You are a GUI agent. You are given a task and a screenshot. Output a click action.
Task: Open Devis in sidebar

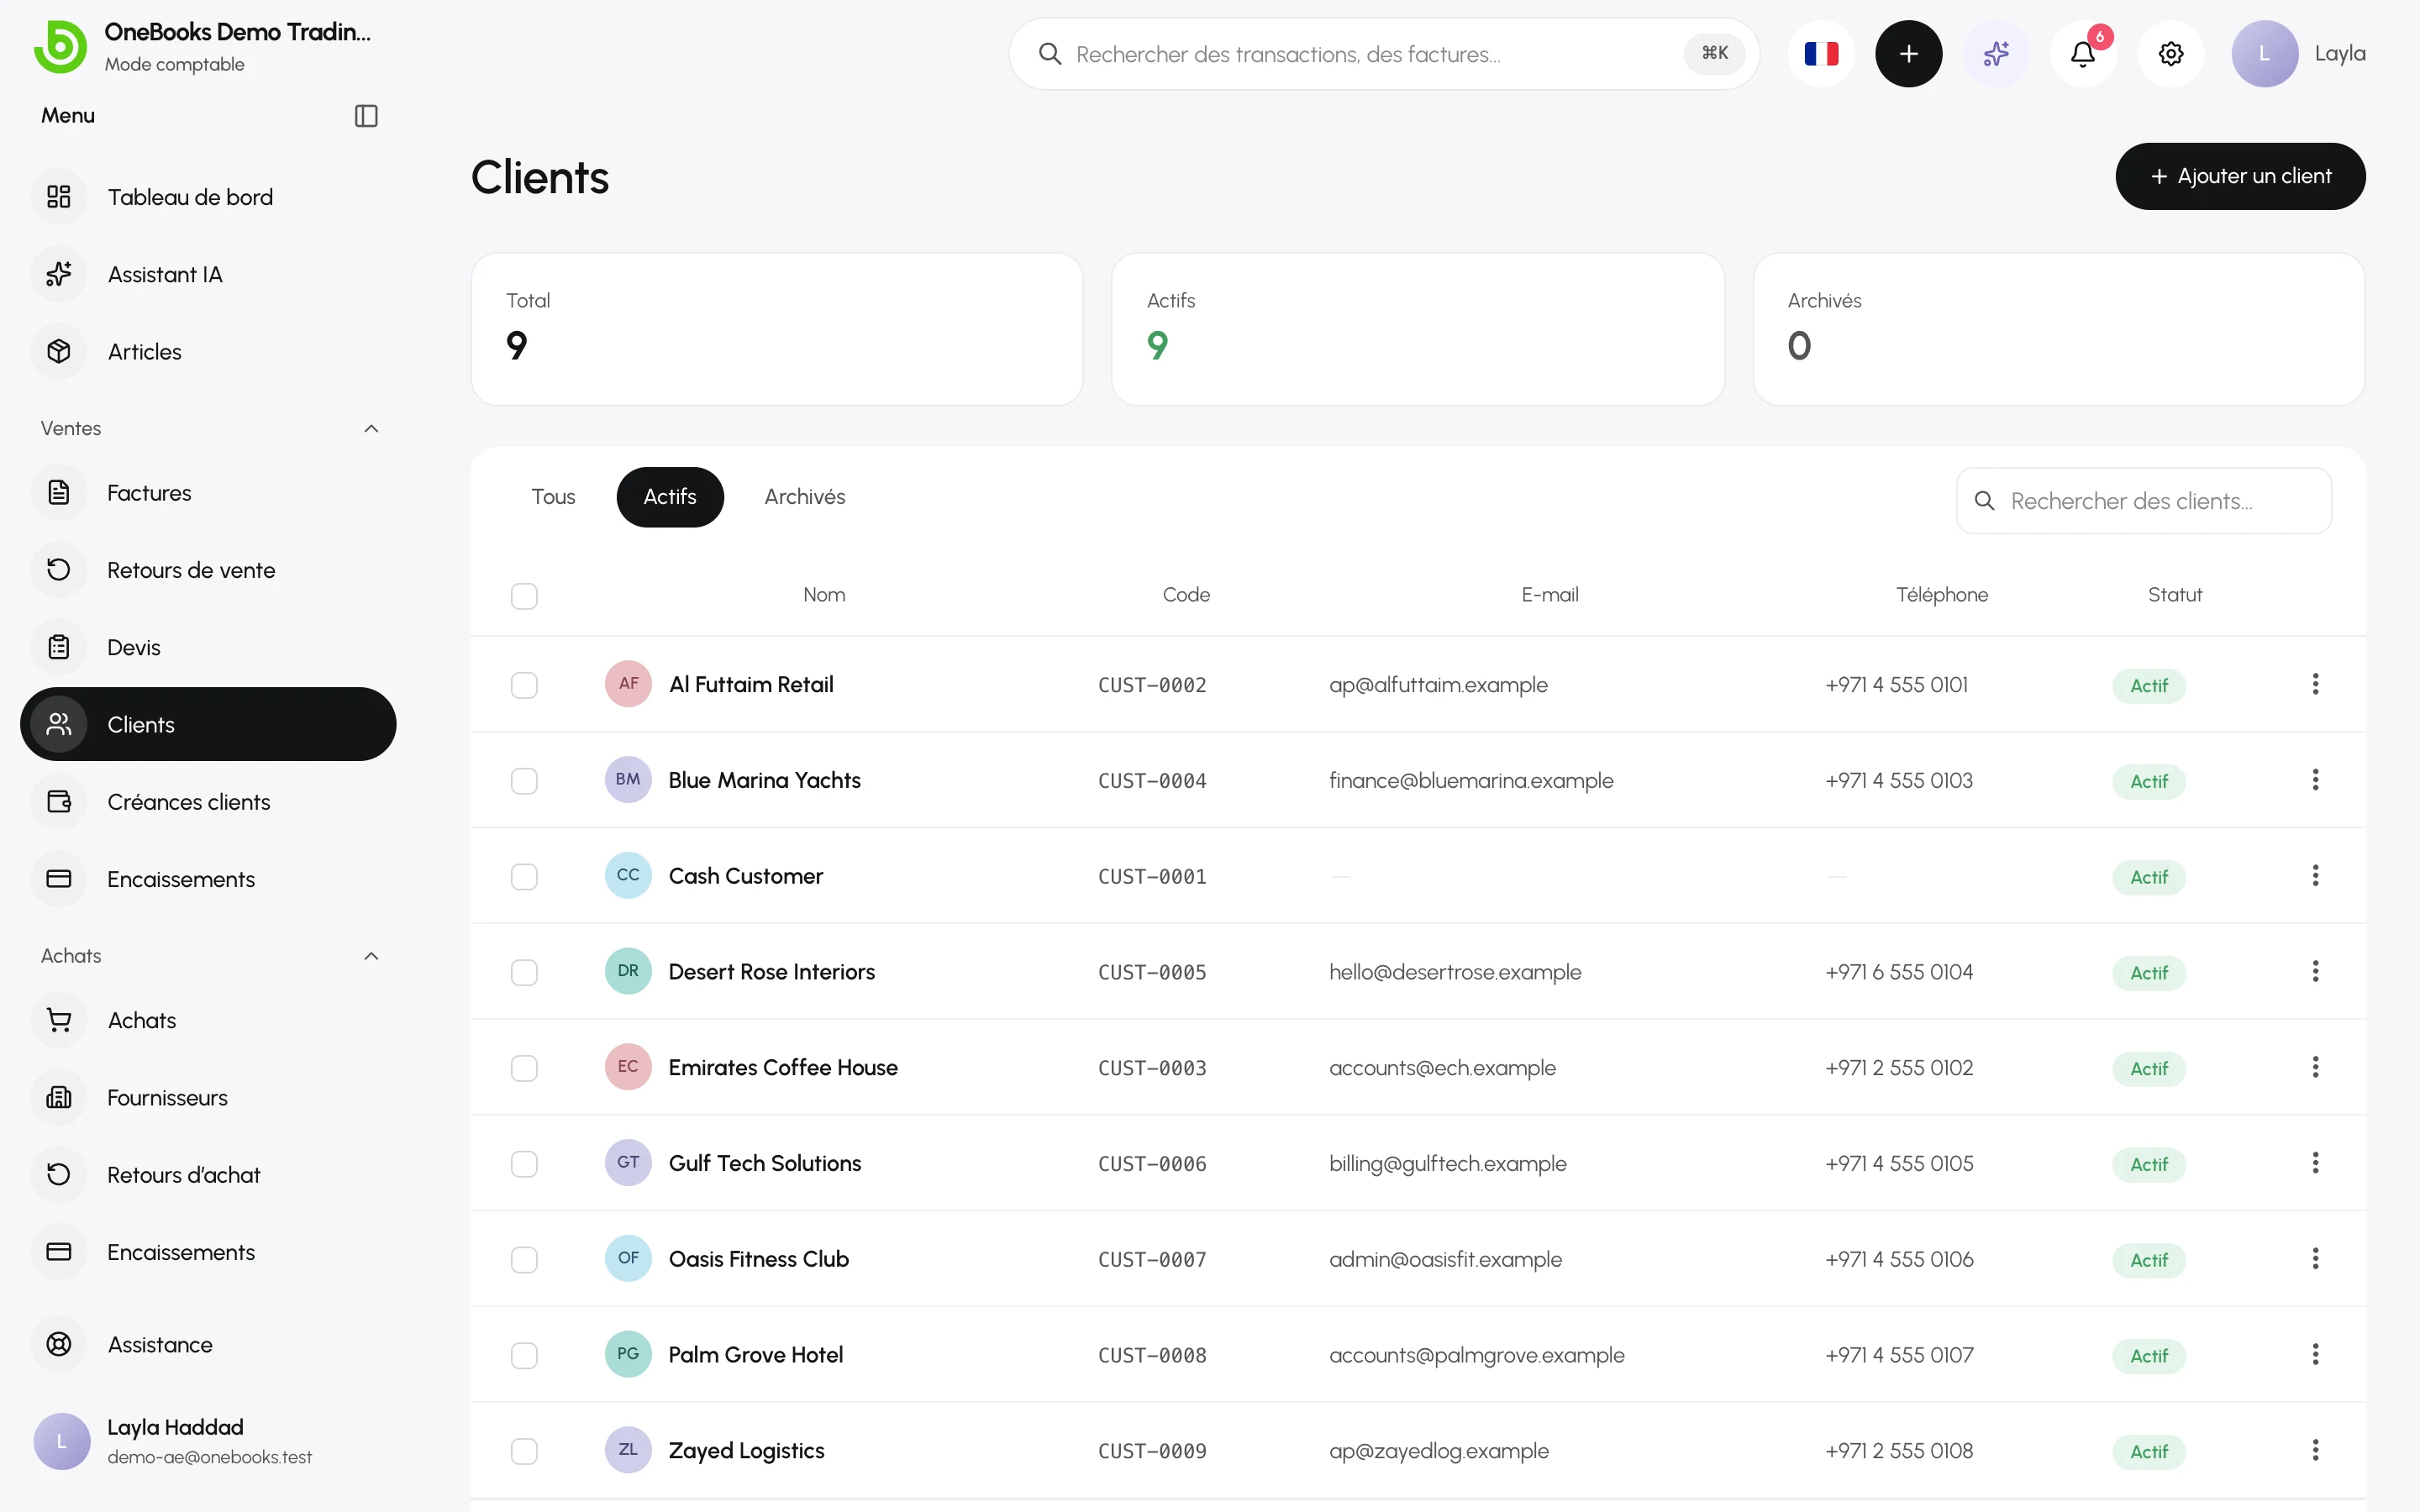click(208, 647)
